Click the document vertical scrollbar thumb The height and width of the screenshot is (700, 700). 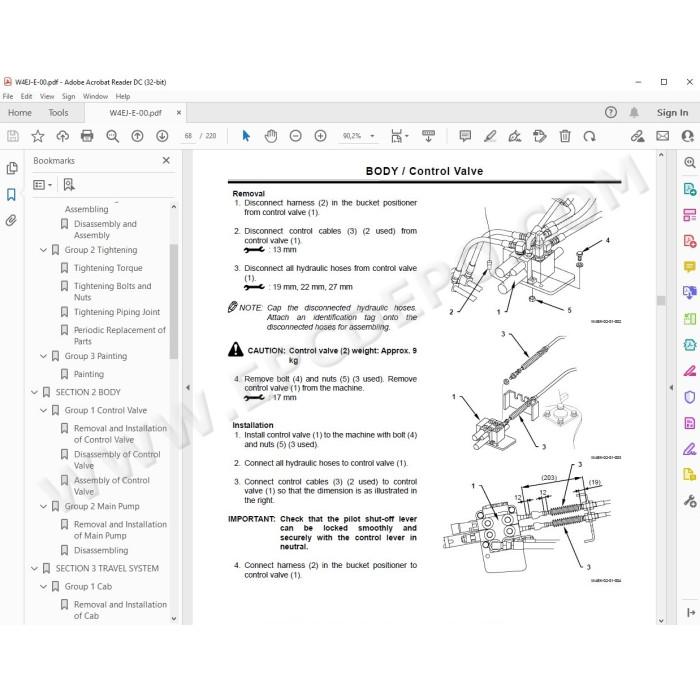tap(661, 300)
